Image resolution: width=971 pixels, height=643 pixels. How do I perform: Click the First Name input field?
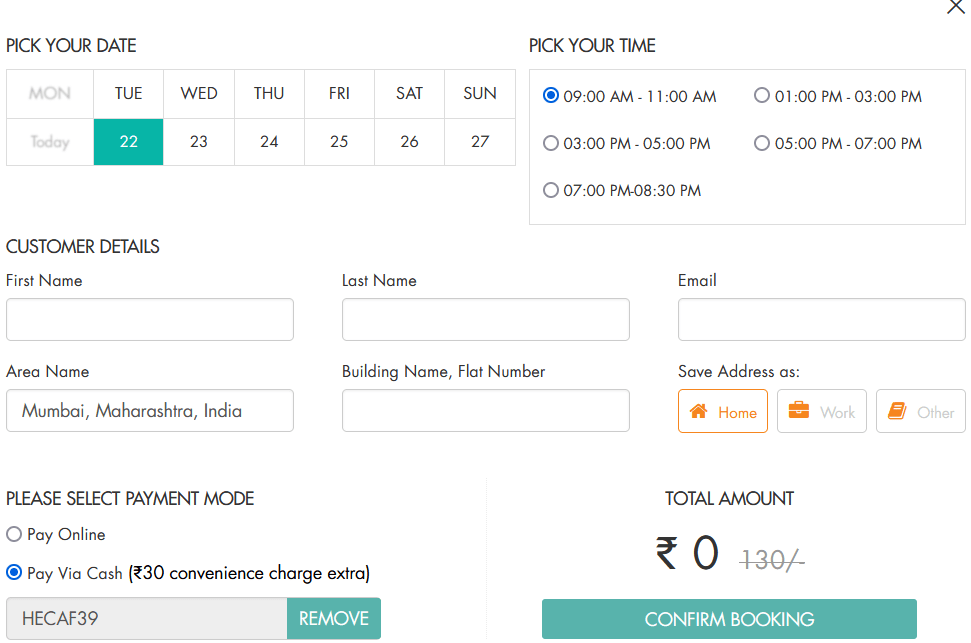pos(150,319)
